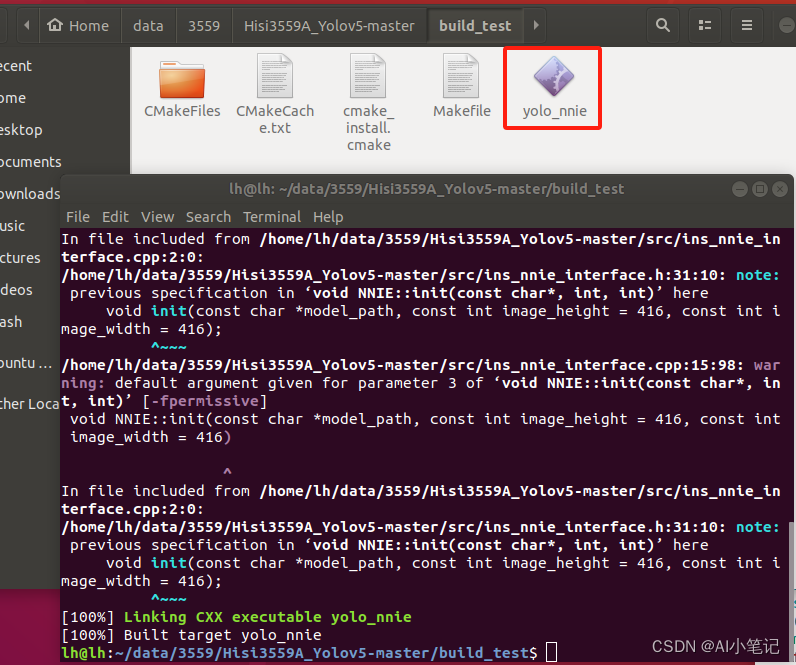Click the terminal scrollbar thumb
Image resolution: width=796 pixels, height=665 pixels.
[791, 592]
